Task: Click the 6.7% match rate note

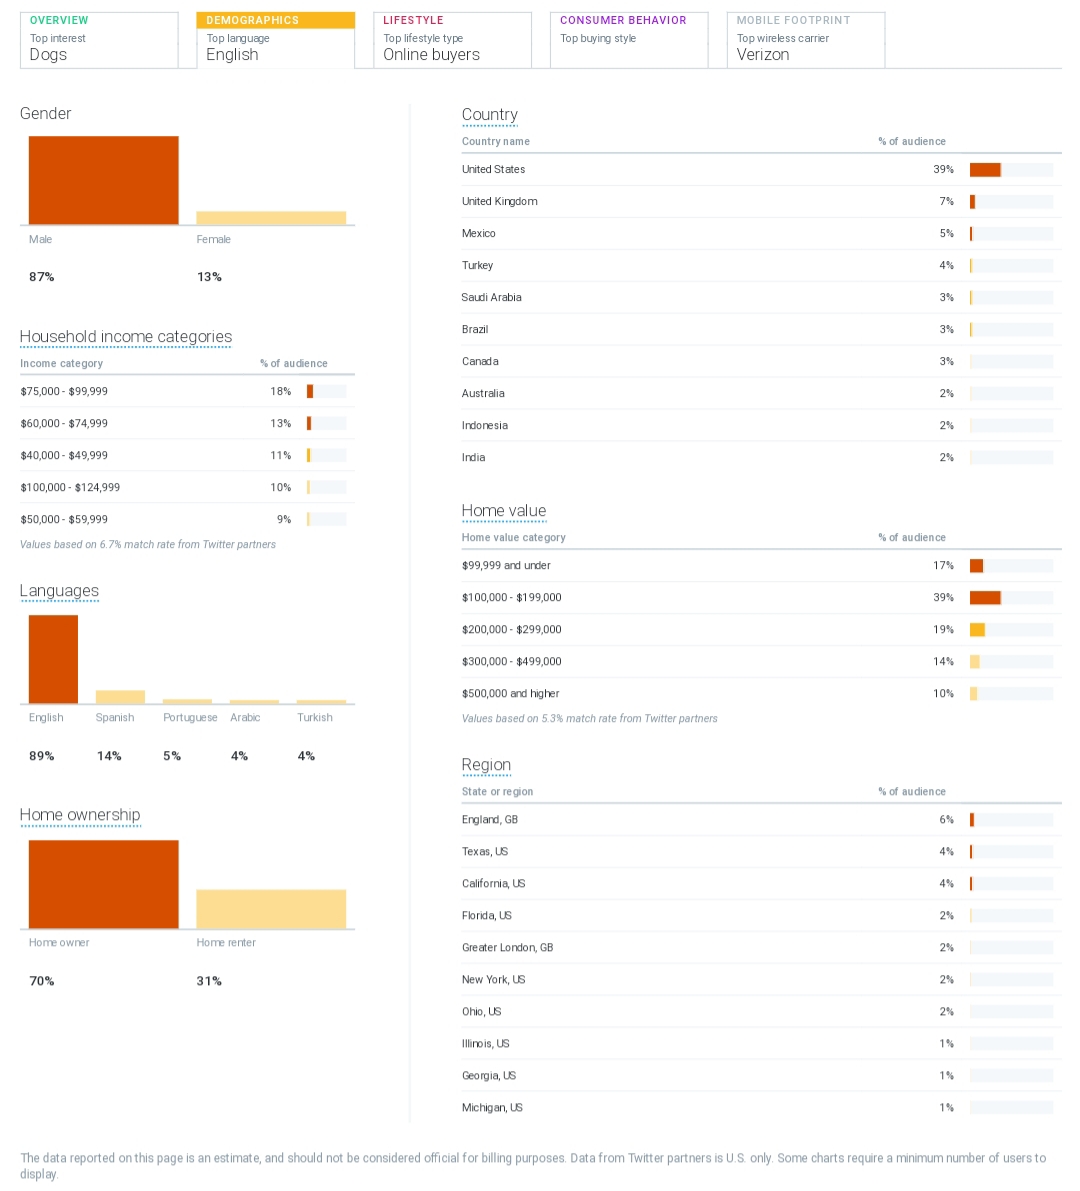Action: 148,545
